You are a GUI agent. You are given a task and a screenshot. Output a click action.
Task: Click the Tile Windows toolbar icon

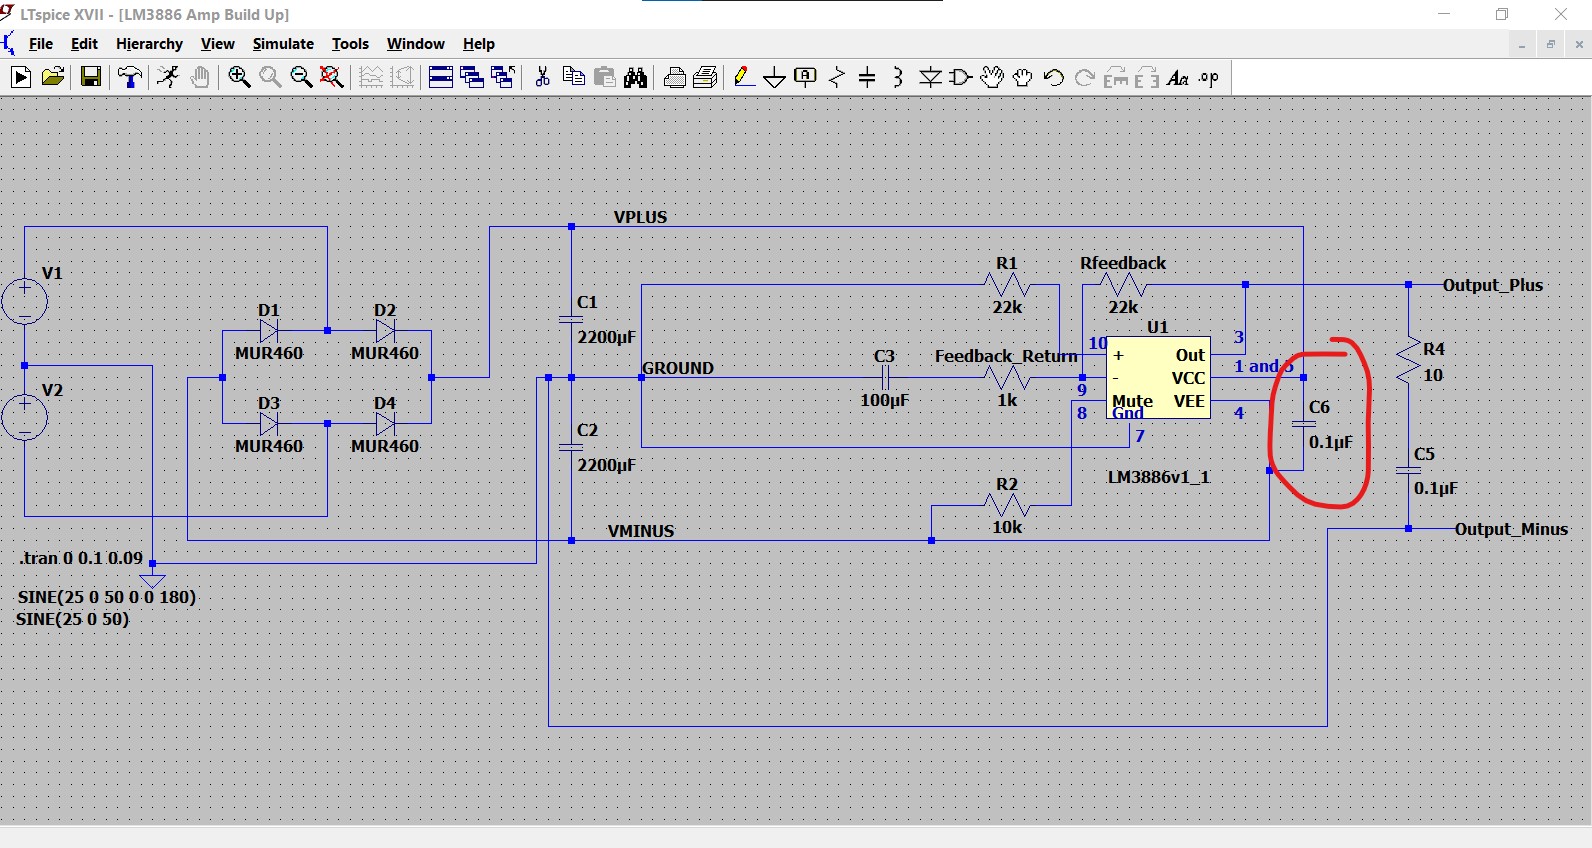[440, 78]
